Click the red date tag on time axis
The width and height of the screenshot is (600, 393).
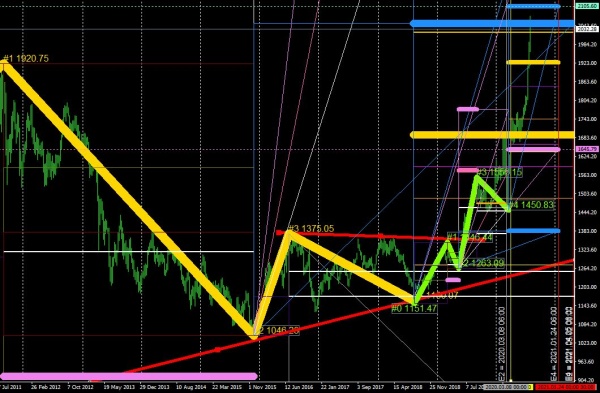coord(567,387)
